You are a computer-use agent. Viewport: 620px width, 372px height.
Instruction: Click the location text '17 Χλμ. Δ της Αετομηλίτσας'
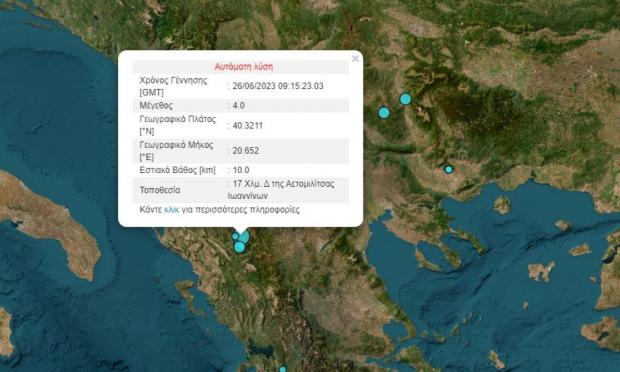click(x=284, y=184)
